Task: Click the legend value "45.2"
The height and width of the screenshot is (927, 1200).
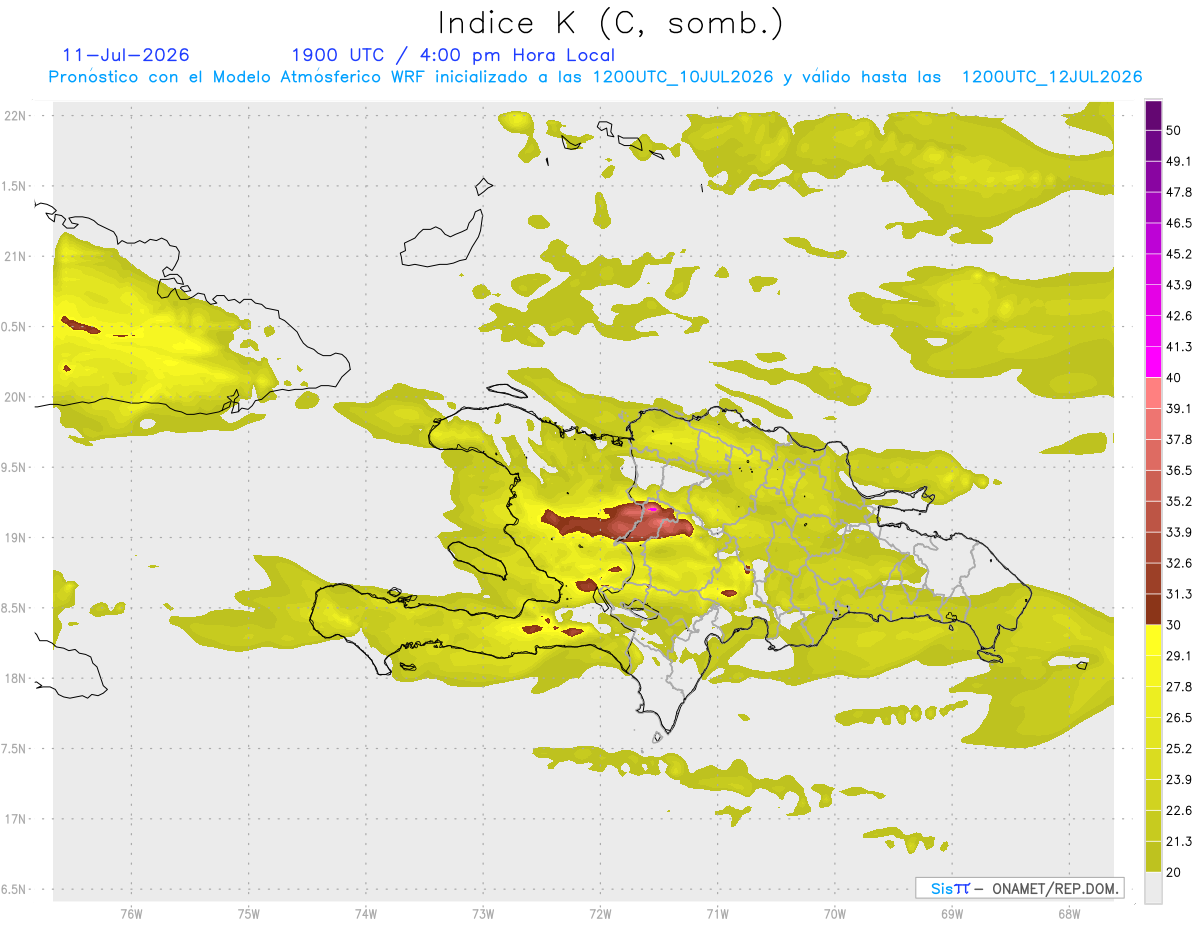Action: pyautogui.click(x=1180, y=254)
